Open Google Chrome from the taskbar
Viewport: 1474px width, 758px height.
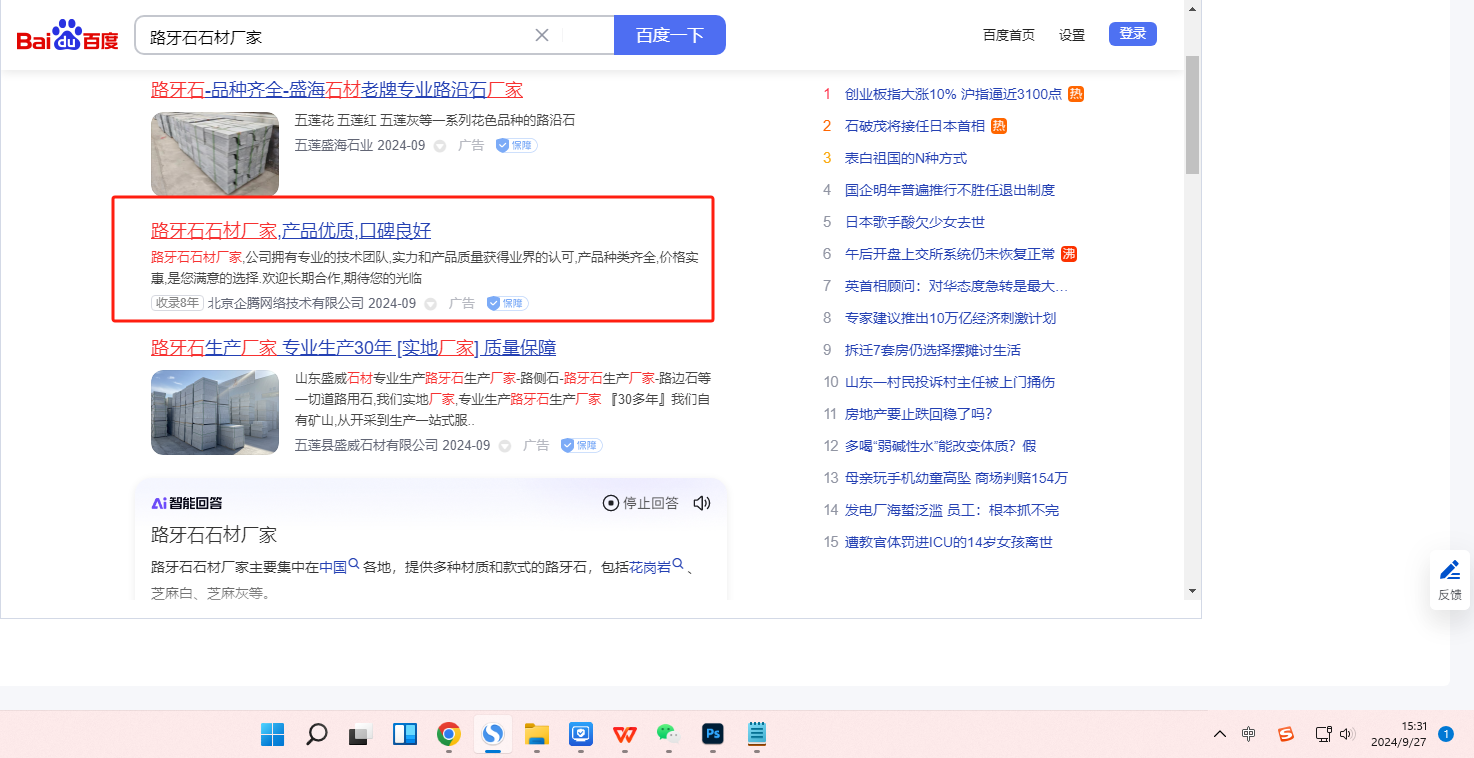tap(448, 735)
